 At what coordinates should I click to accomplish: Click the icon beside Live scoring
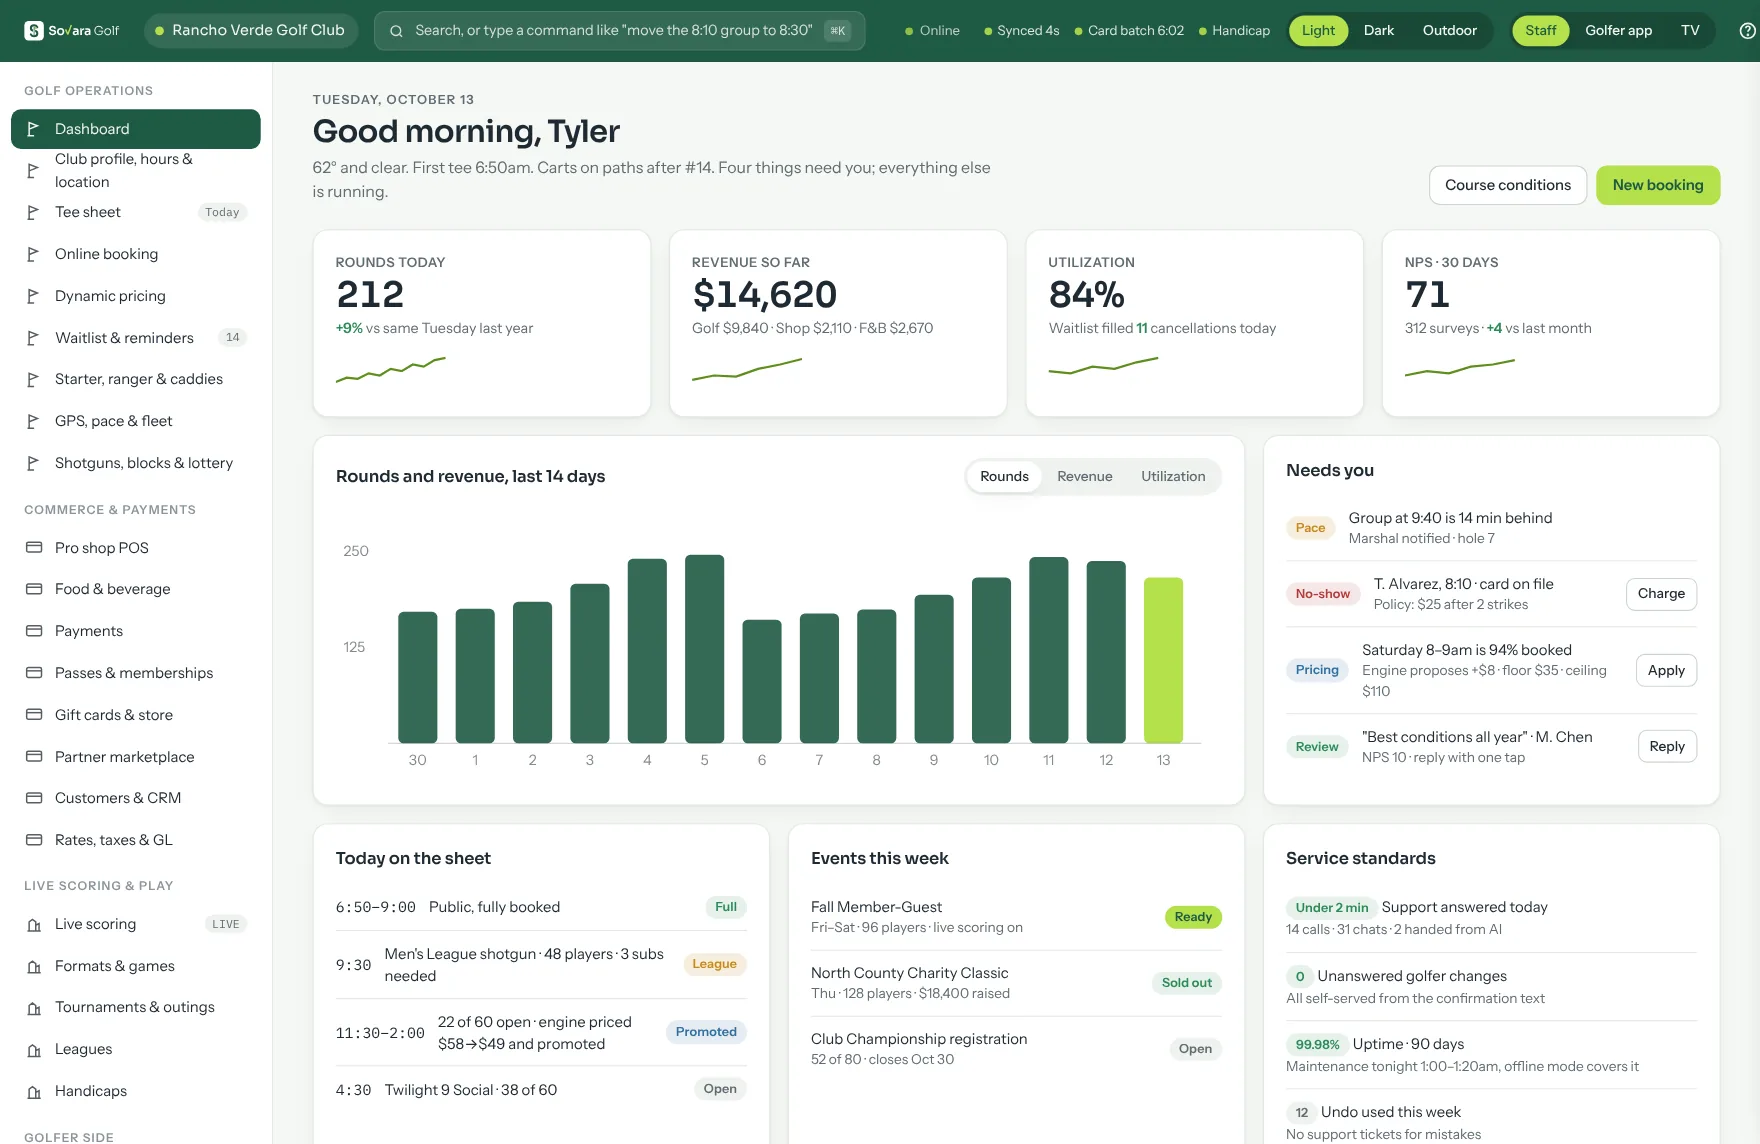click(x=34, y=925)
